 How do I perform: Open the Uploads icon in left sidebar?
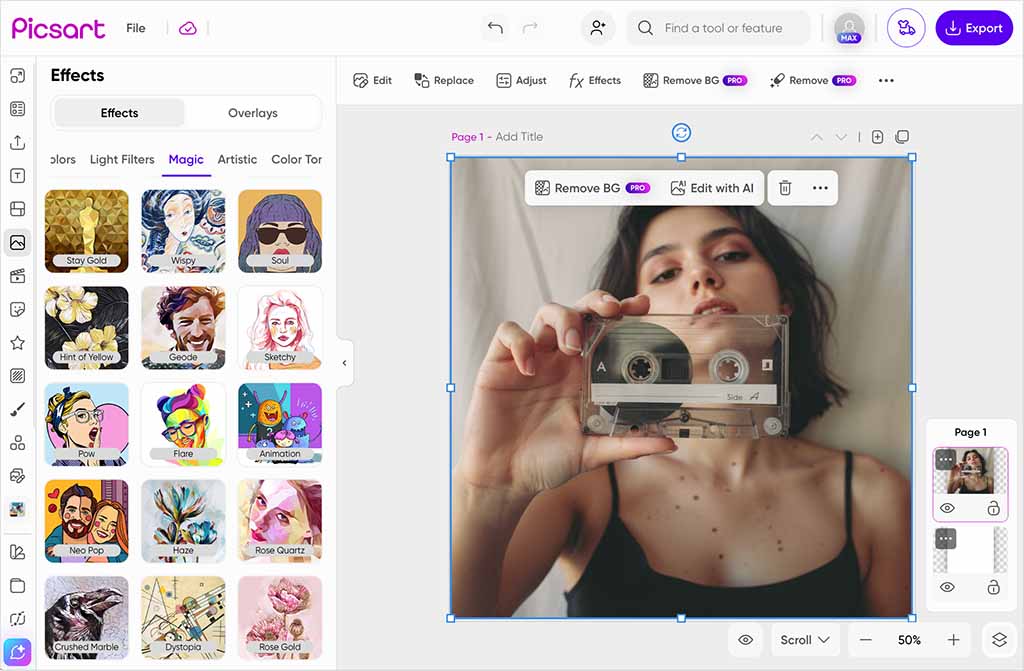pos(17,142)
